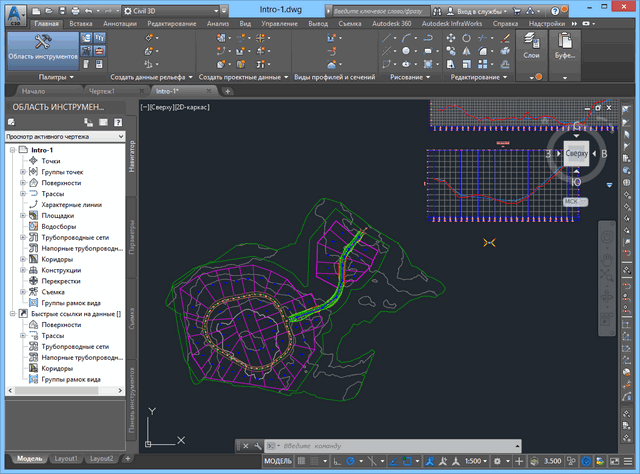640x474 pixels.
Task: Click the command line customize wrench icon
Action: pos(260,445)
